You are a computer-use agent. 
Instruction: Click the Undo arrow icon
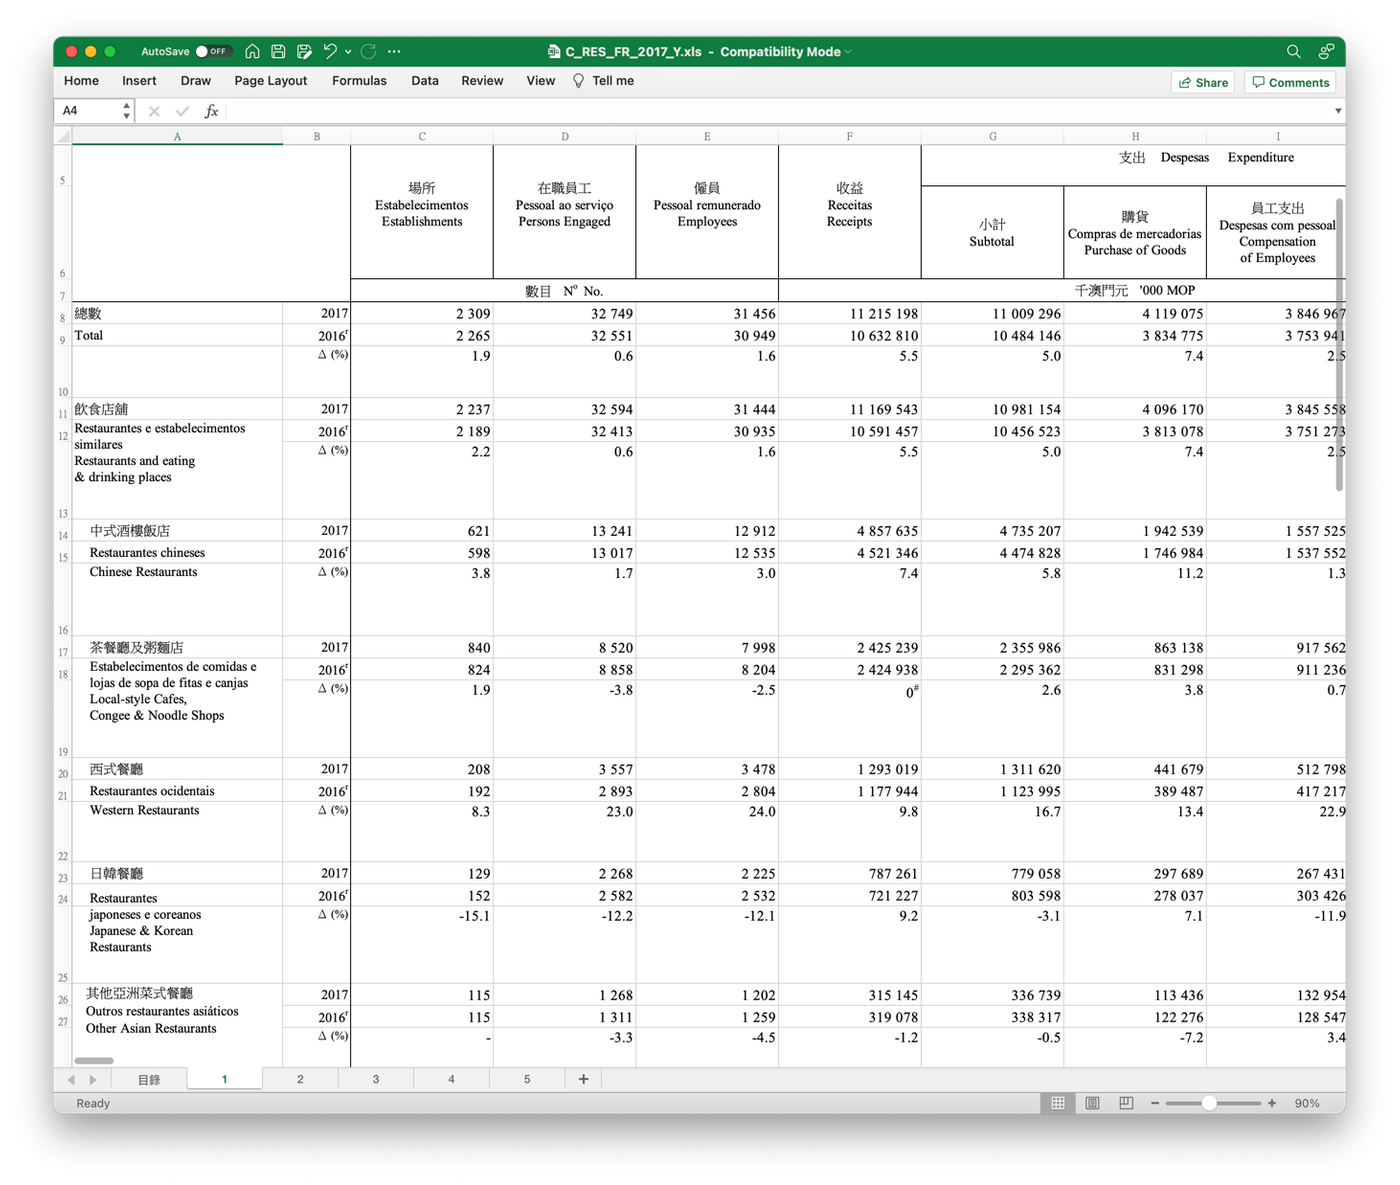330,51
